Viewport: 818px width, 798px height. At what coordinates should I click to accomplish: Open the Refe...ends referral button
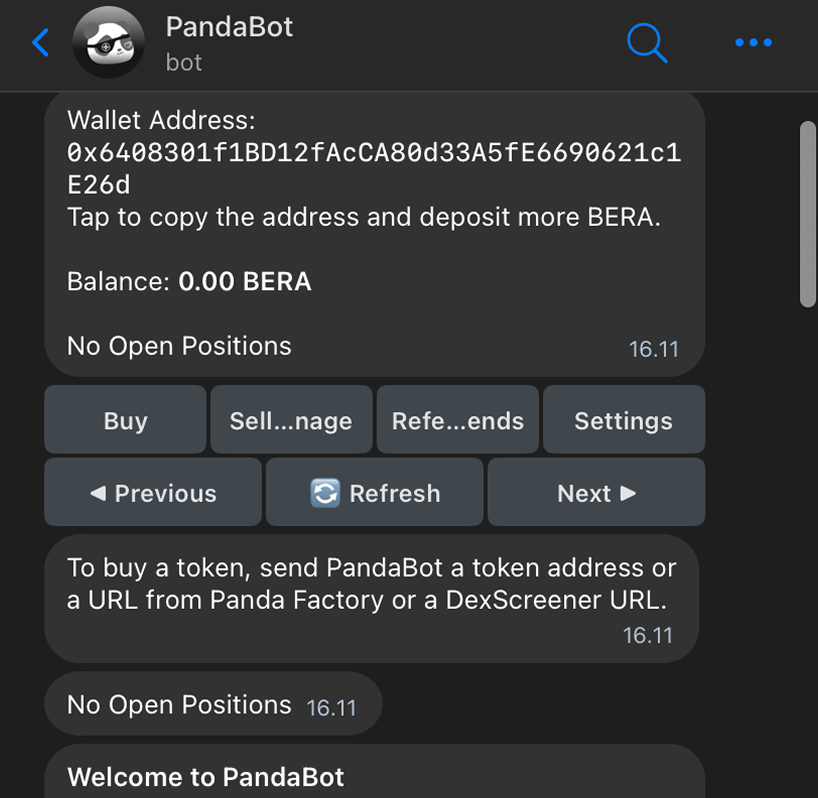point(458,421)
